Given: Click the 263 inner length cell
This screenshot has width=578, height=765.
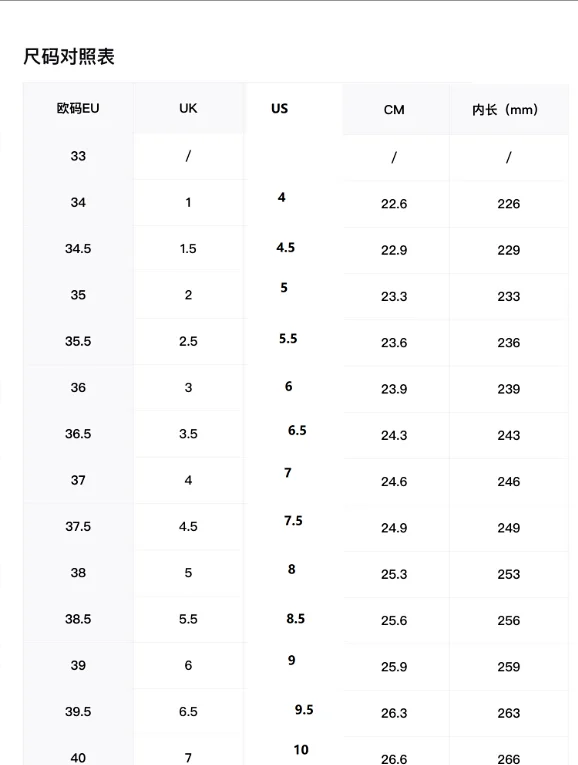Looking at the screenshot, I should 509,713.
